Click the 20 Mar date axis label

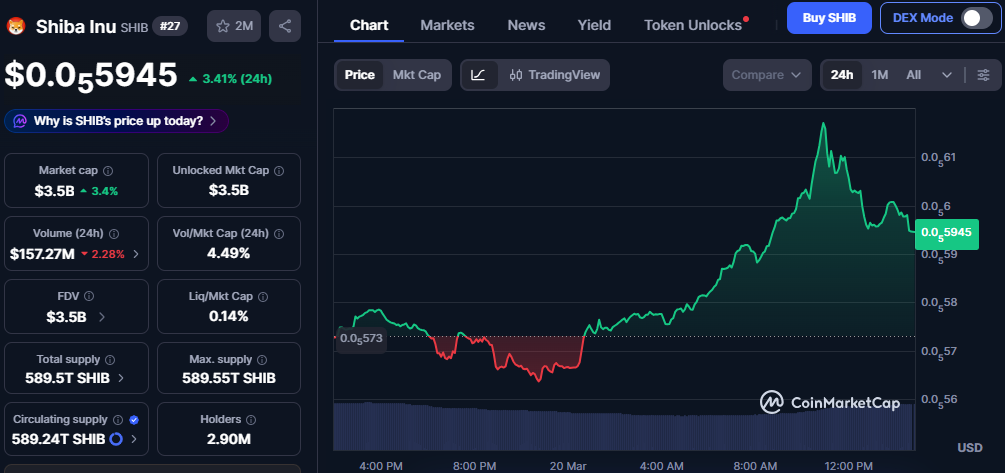point(568,466)
